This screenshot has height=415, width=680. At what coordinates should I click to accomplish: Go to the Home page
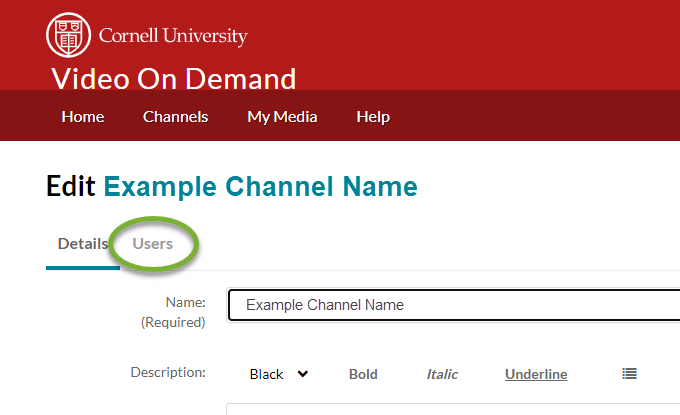83,117
